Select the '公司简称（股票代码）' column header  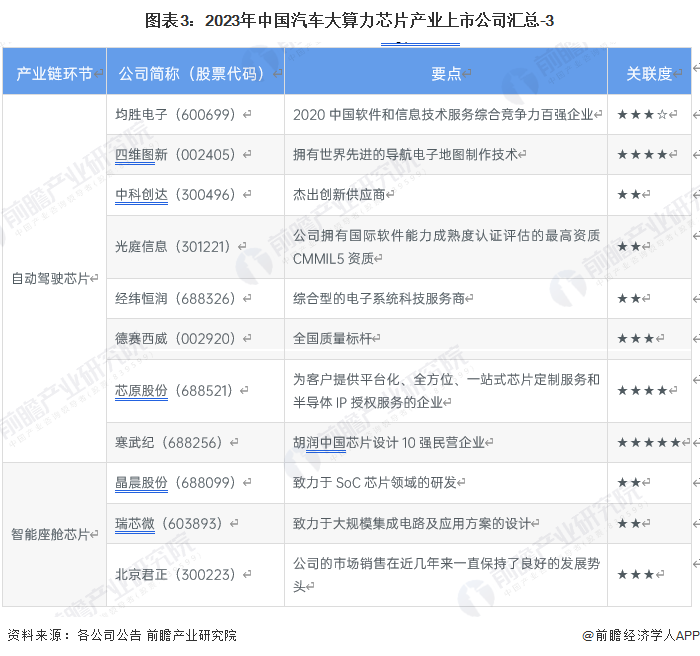(x=195, y=73)
